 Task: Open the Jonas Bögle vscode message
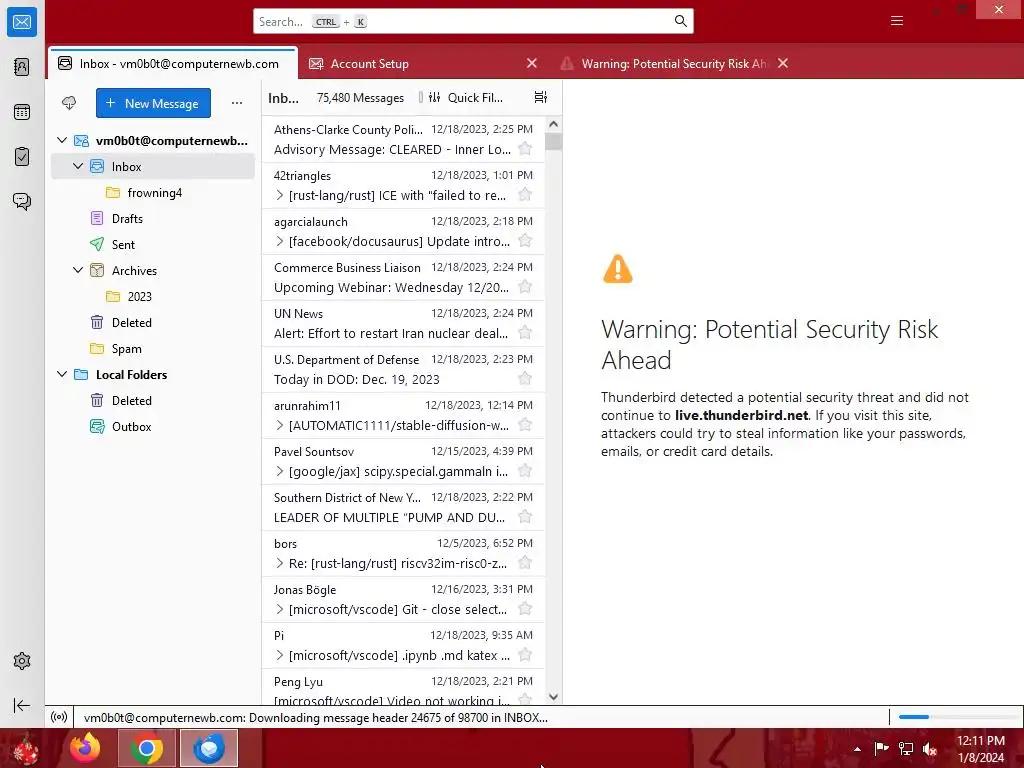[x=403, y=600]
